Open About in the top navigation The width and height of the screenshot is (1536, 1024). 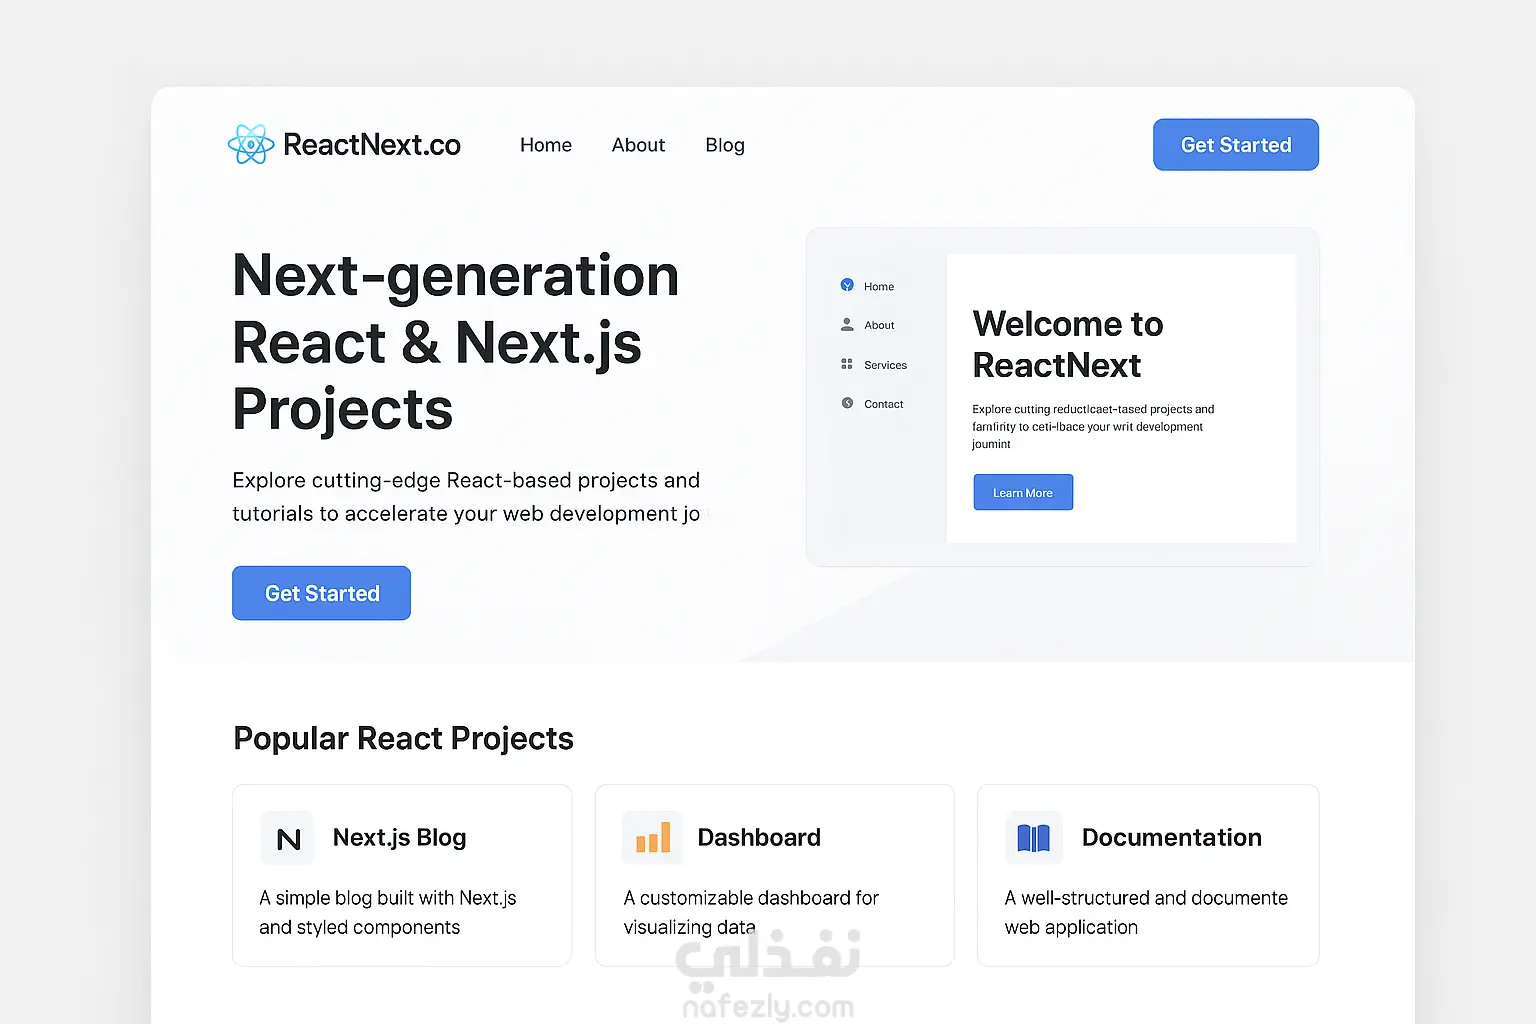[x=638, y=145]
